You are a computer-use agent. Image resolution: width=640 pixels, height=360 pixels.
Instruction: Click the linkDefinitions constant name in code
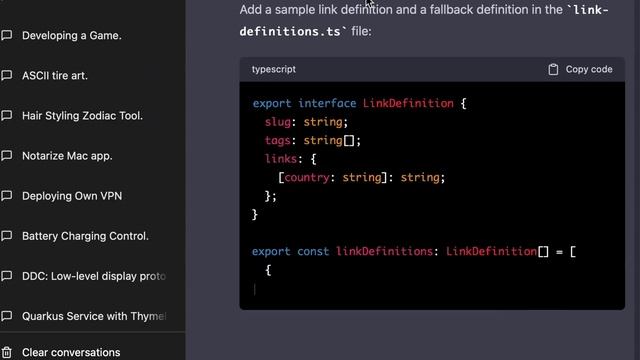coord(384,251)
